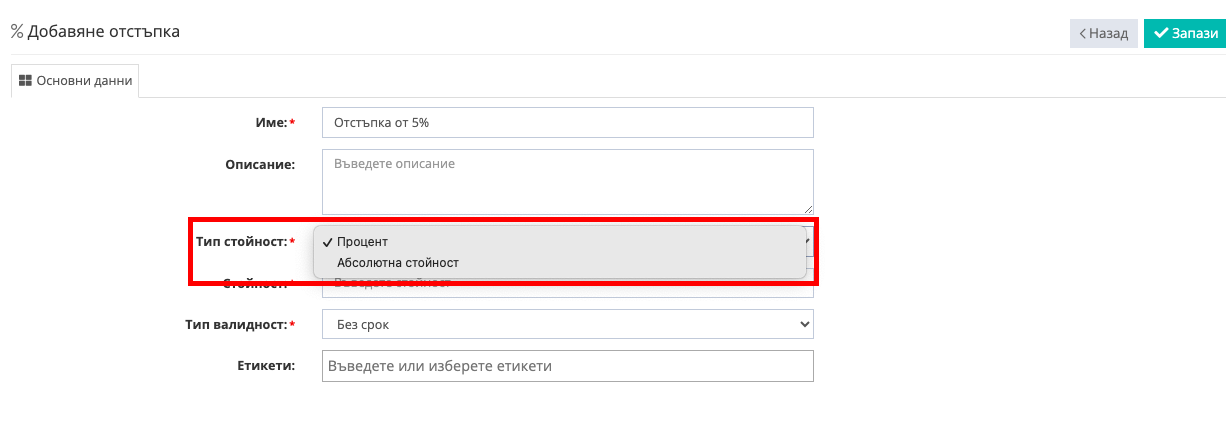The width and height of the screenshot is (1226, 440).
Task: Click the checkmark icon in Запази button
Action: tap(1161, 33)
